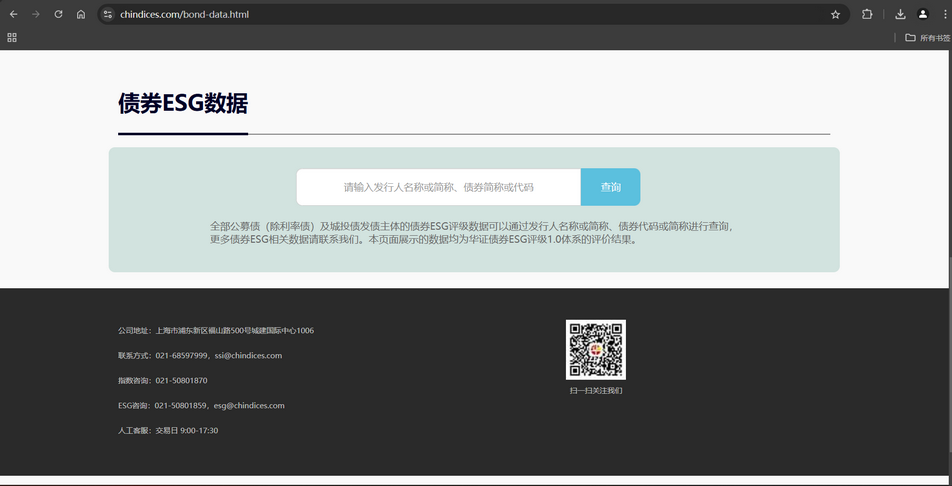The height and width of the screenshot is (486, 952).
Task: Click the ESG咨询 esg@chindices.com line
Action: (201, 405)
